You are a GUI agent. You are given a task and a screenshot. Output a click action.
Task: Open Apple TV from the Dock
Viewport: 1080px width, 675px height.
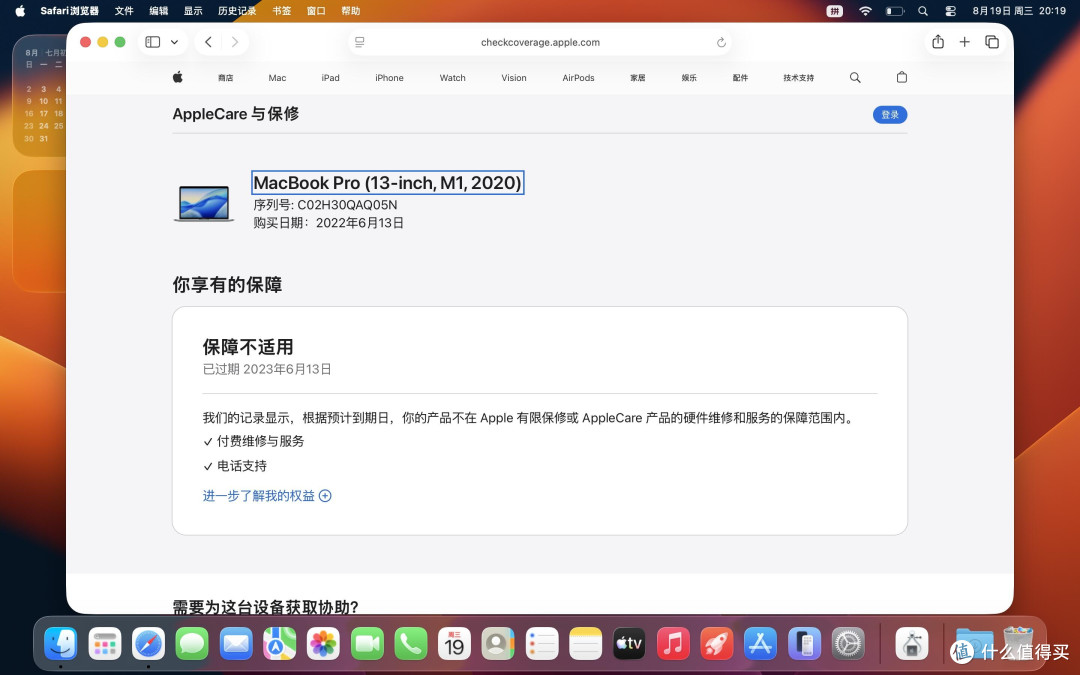630,644
